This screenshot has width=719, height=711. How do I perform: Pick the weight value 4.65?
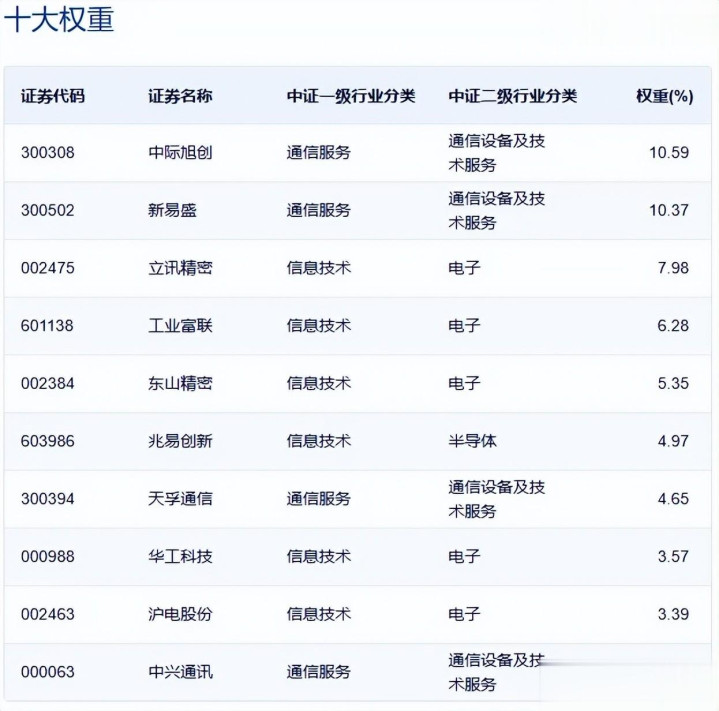click(673, 499)
